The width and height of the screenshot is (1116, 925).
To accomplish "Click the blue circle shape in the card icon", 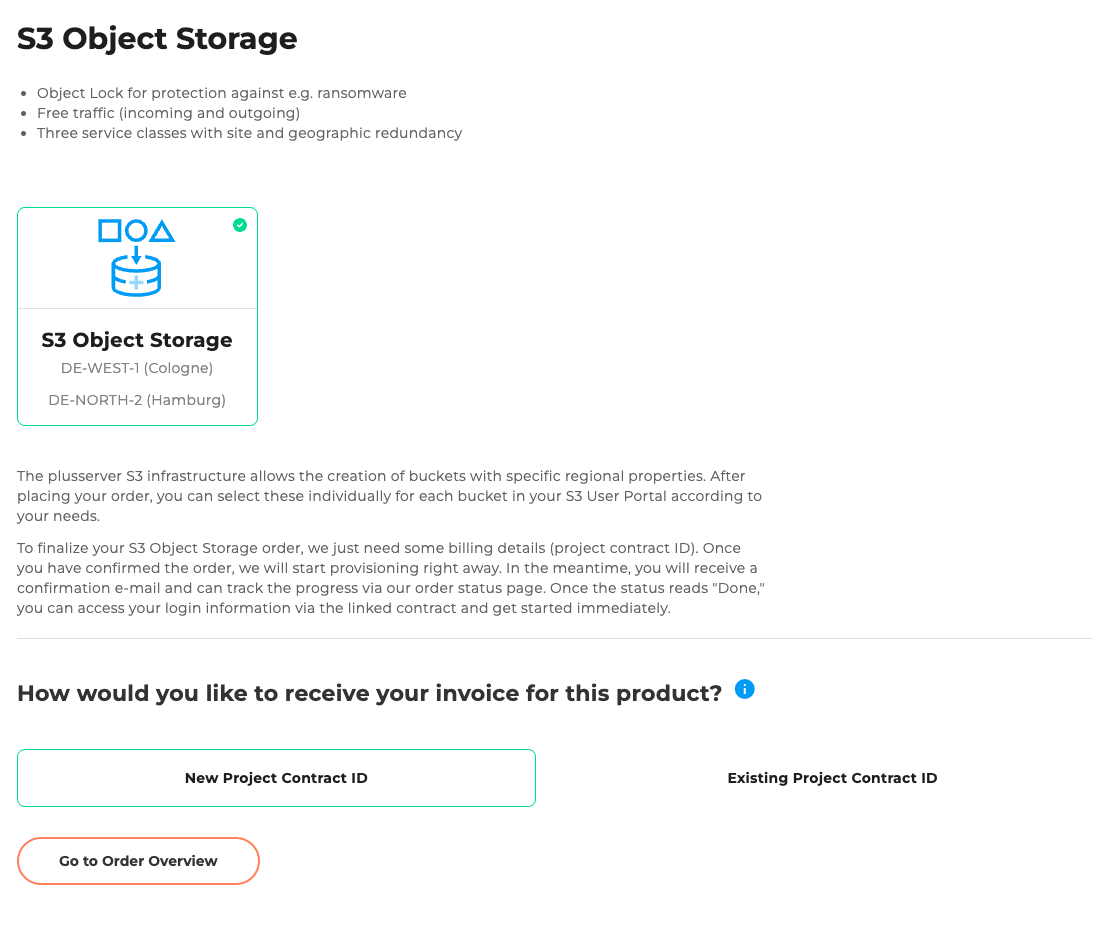I will (x=136, y=231).
